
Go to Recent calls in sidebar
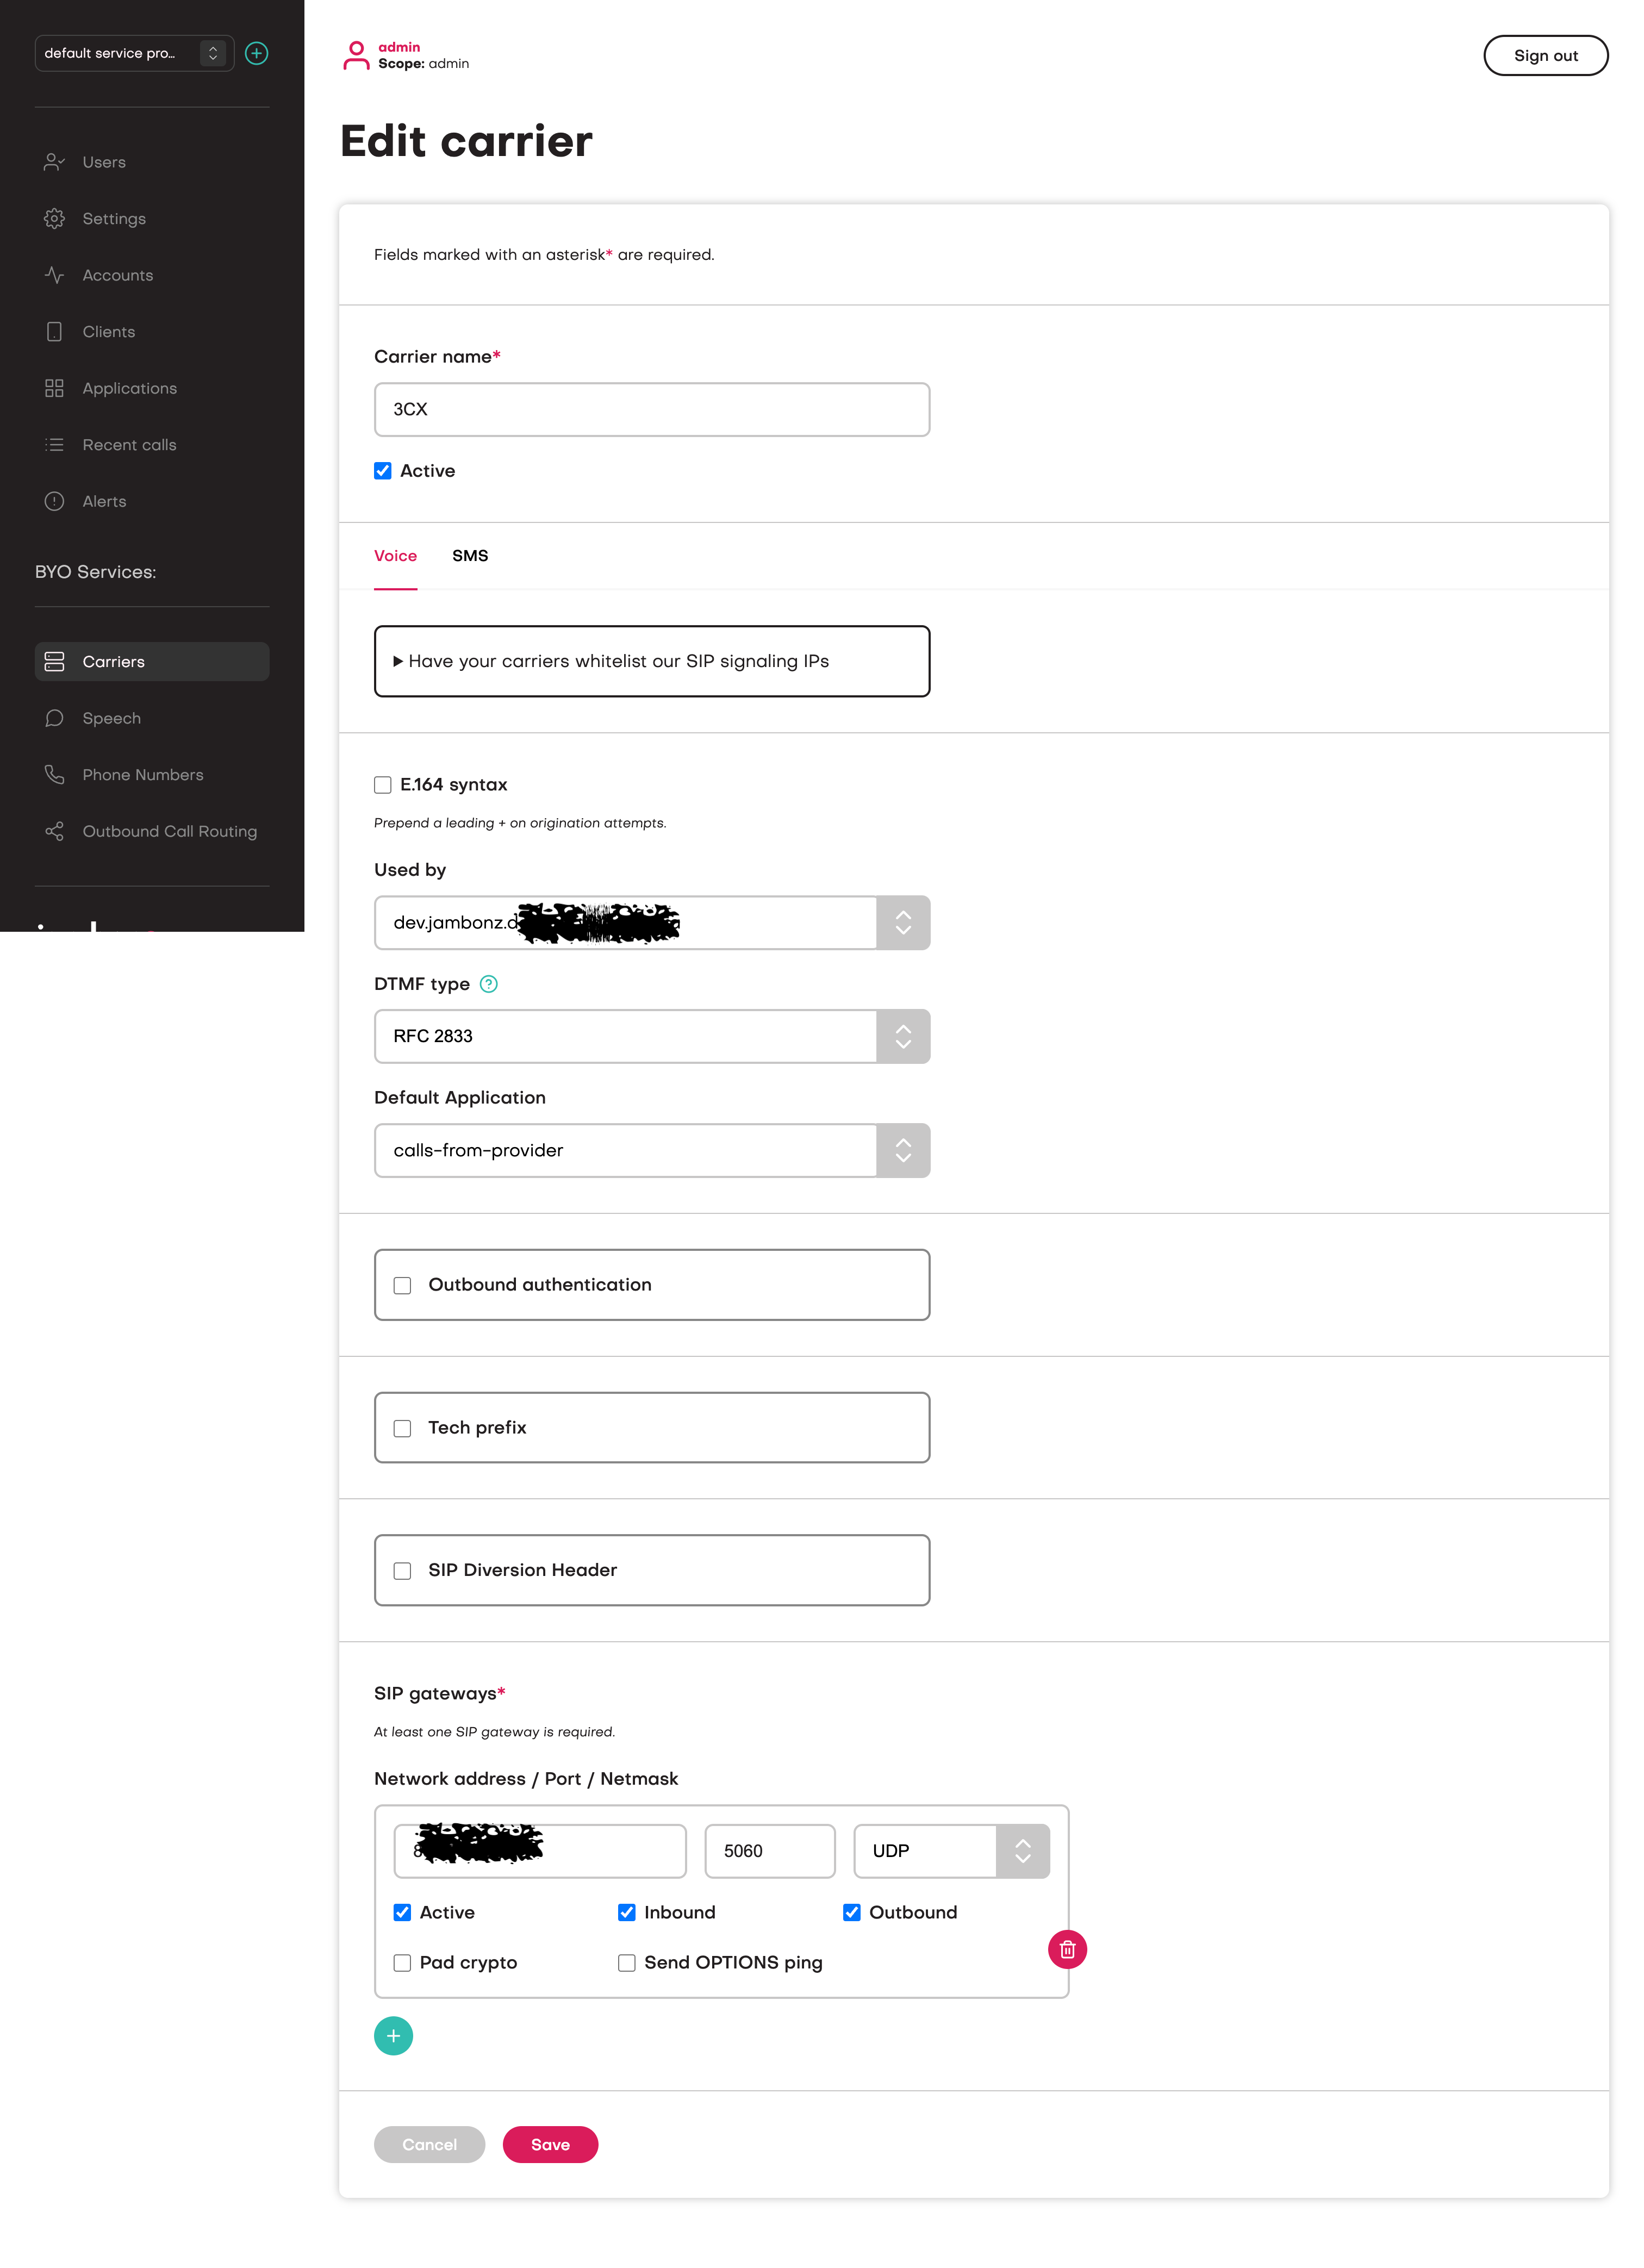pos(129,445)
